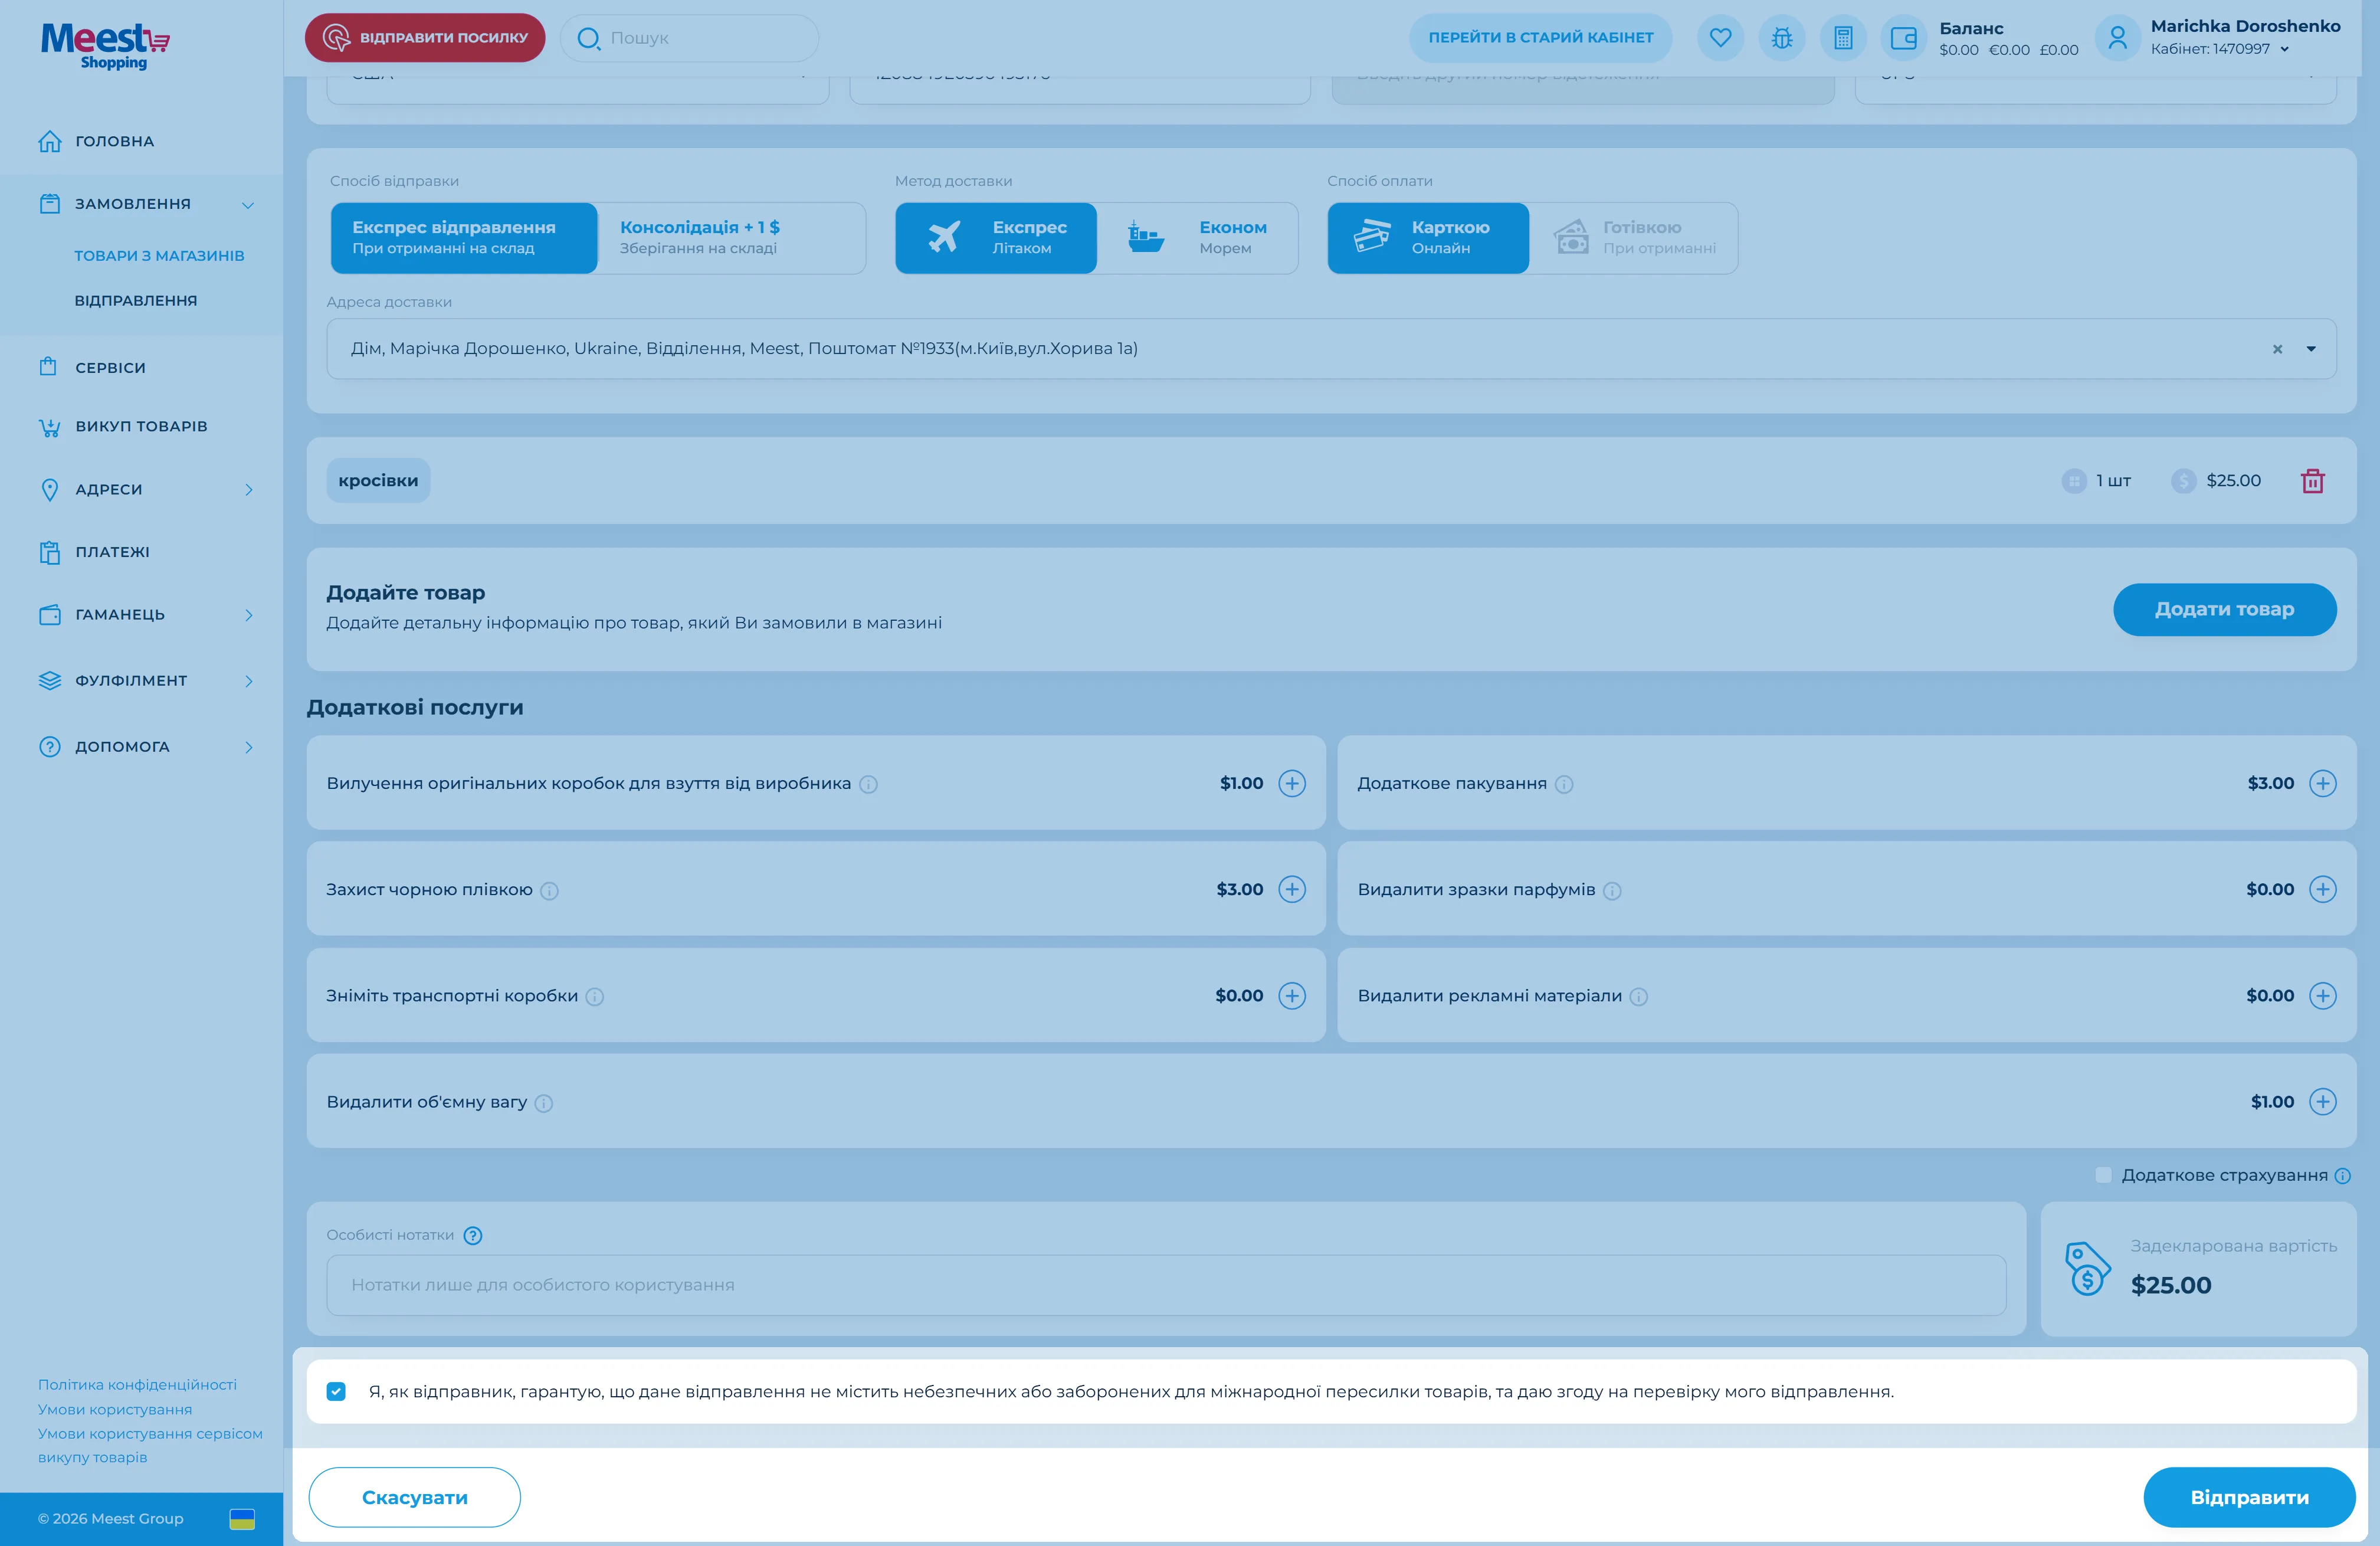
Task: Open the calculator icon in header
Action: click(1843, 38)
